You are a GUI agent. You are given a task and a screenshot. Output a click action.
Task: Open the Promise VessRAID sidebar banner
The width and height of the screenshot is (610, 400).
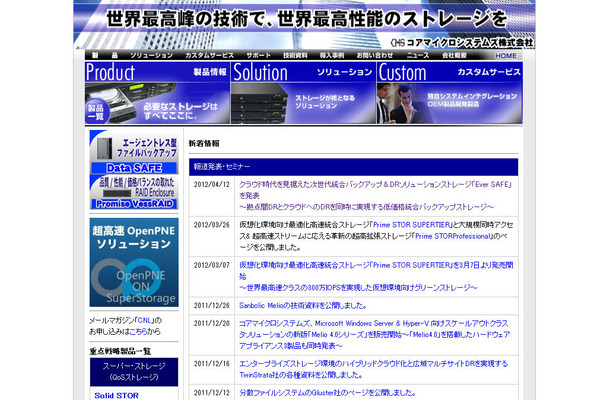[134, 192]
